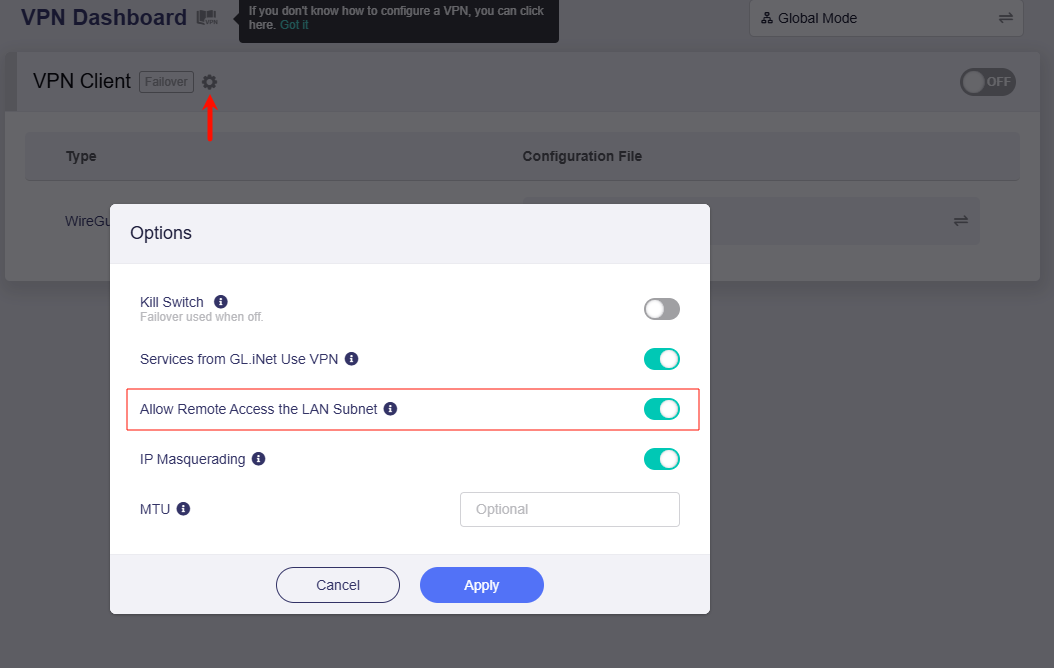Image resolution: width=1054 pixels, height=668 pixels.
Task: Click the VPN Client settings gear icon
Action: tap(209, 82)
